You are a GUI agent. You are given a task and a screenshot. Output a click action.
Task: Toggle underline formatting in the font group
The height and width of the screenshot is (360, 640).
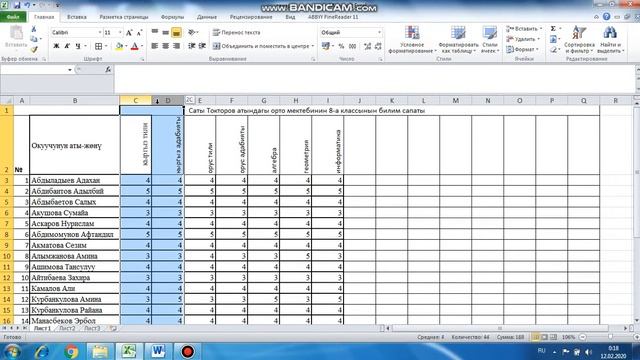pos(78,46)
